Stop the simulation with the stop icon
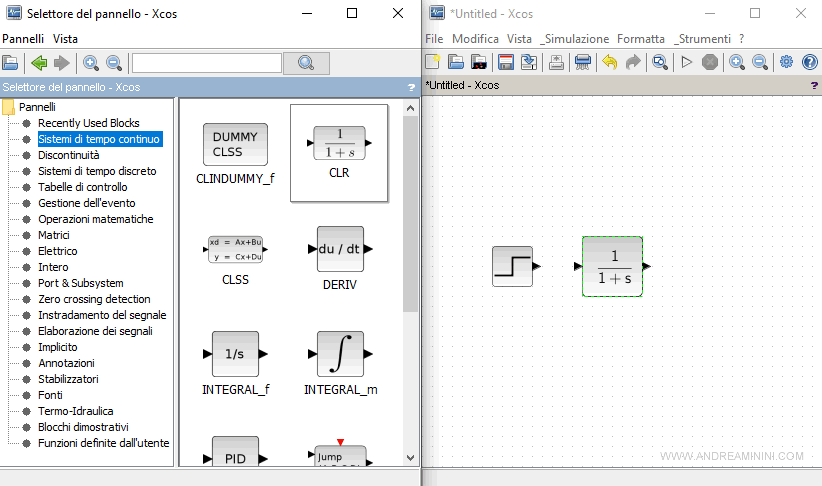The width and height of the screenshot is (822, 486). coord(710,62)
